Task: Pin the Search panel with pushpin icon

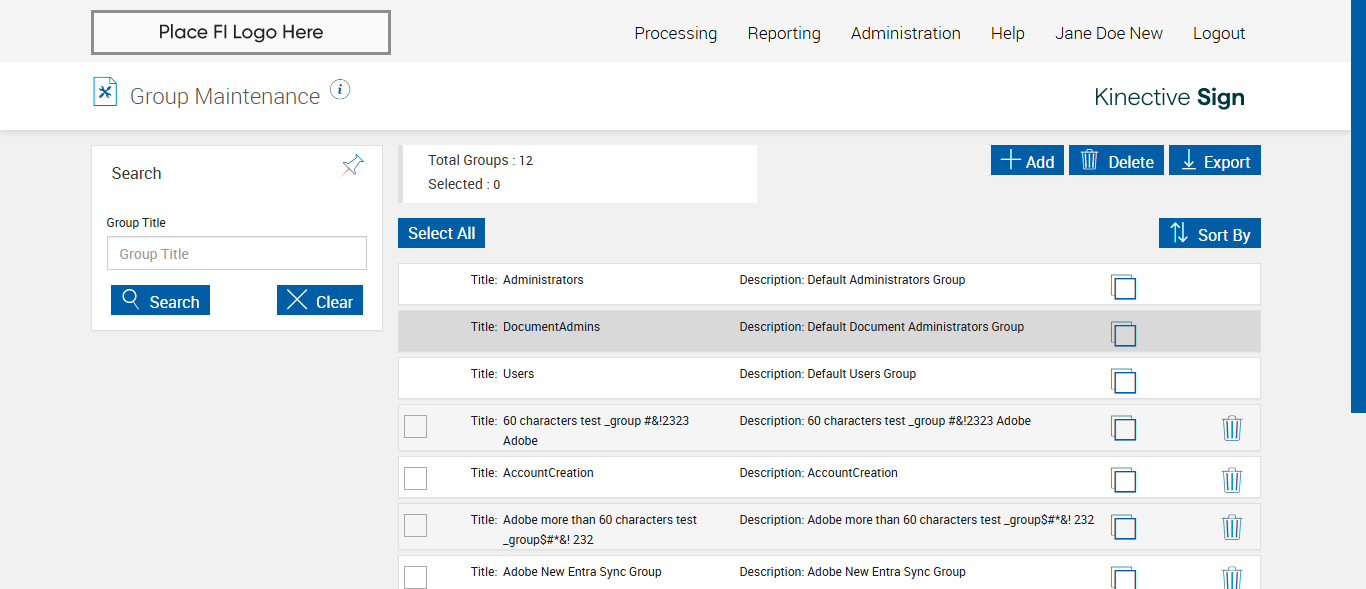Action: pos(352,166)
